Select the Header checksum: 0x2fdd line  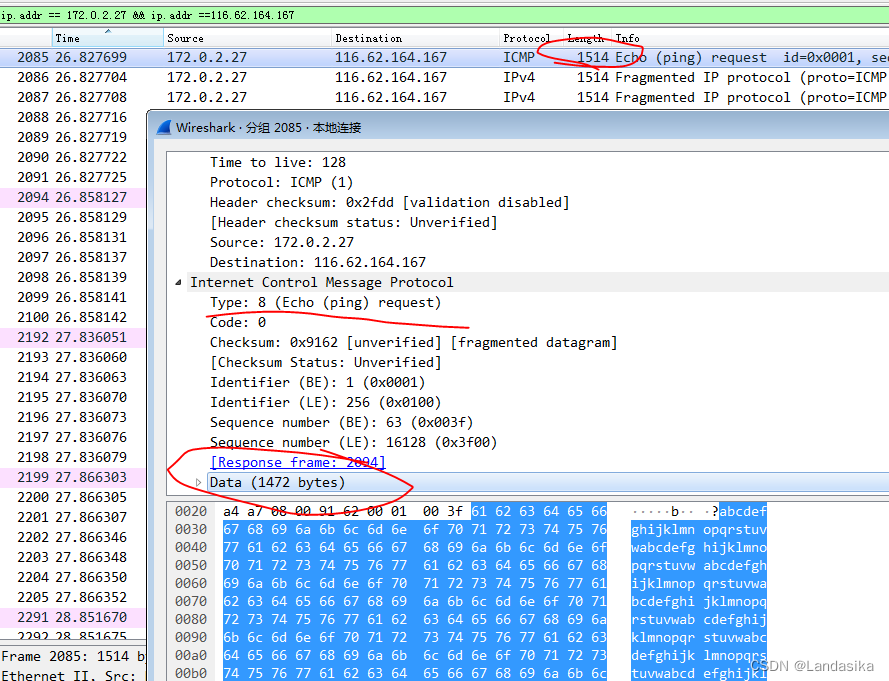(390, 202)
